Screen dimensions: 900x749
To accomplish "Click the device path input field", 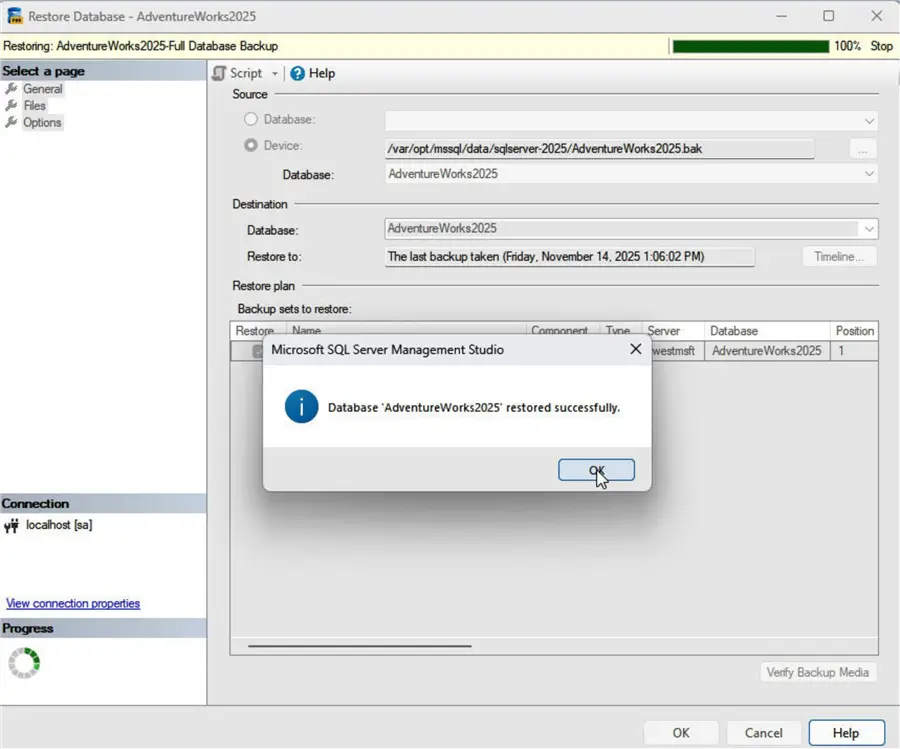I will [599, 149].
